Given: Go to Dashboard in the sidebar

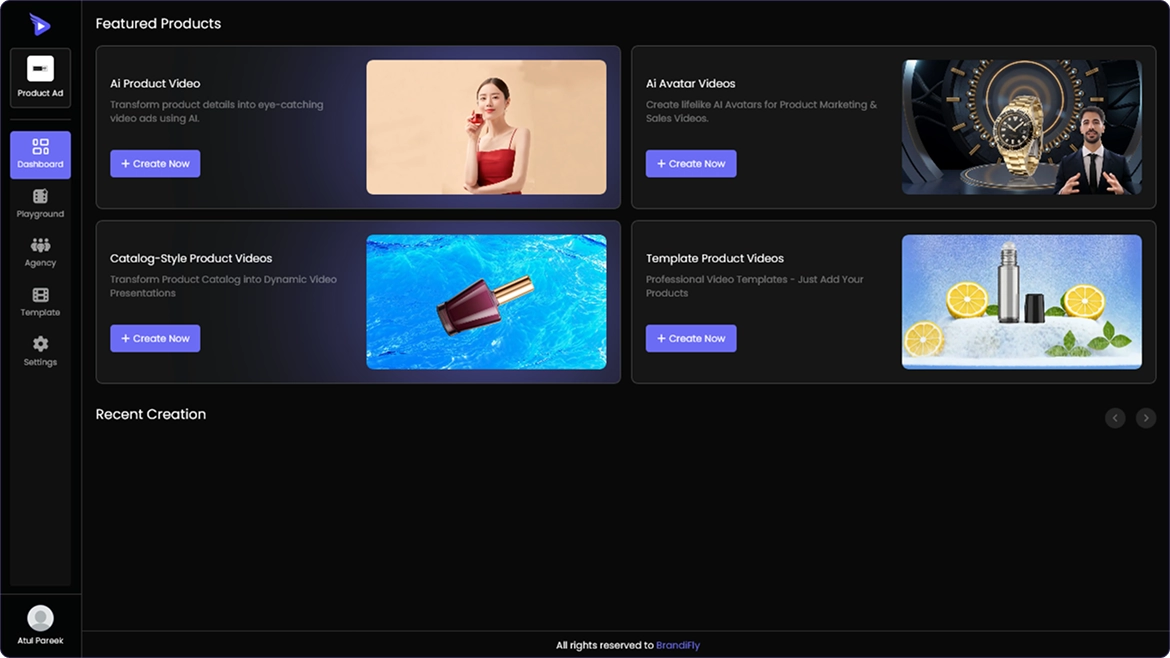Looking at the screenshot, I should [40, 154].
